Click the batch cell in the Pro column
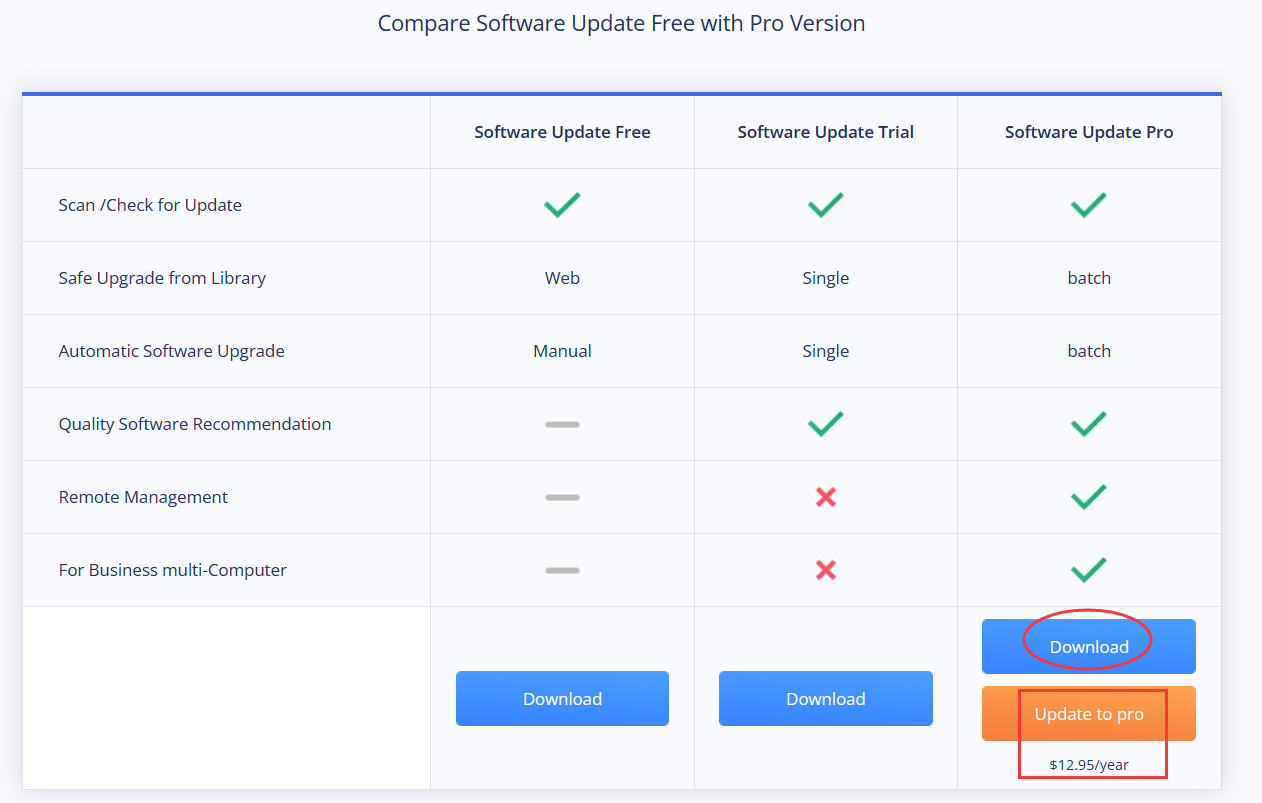This screenshot has height=803, width=1262. [1089, 278]
